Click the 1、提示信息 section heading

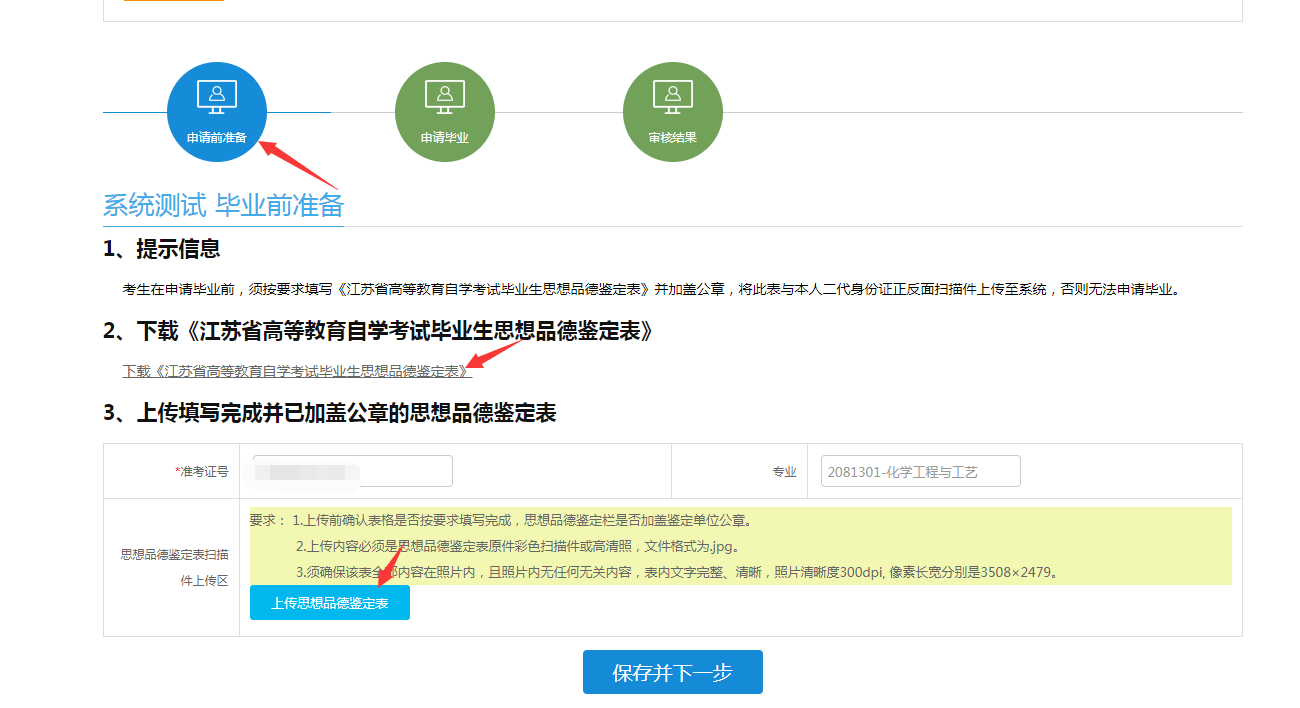162,249
